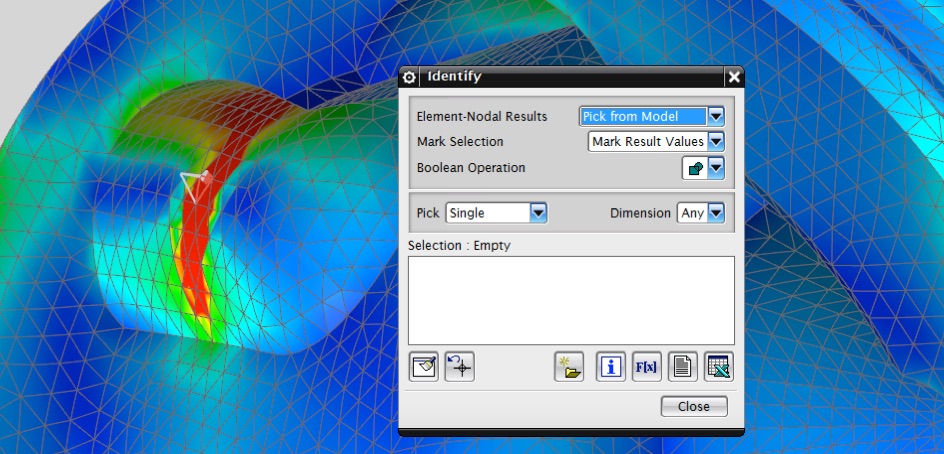Close the Identify dialog with X
Viewport: 944px width, 454px height.
[x=734, y=77]
